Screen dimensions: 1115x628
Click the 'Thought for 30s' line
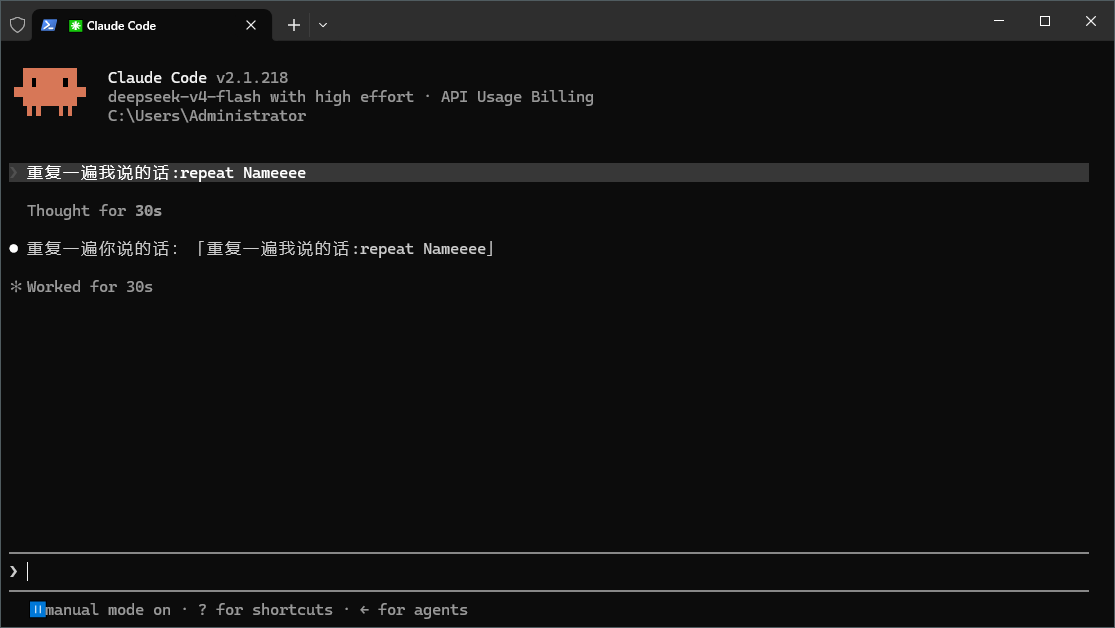(95, 211)
